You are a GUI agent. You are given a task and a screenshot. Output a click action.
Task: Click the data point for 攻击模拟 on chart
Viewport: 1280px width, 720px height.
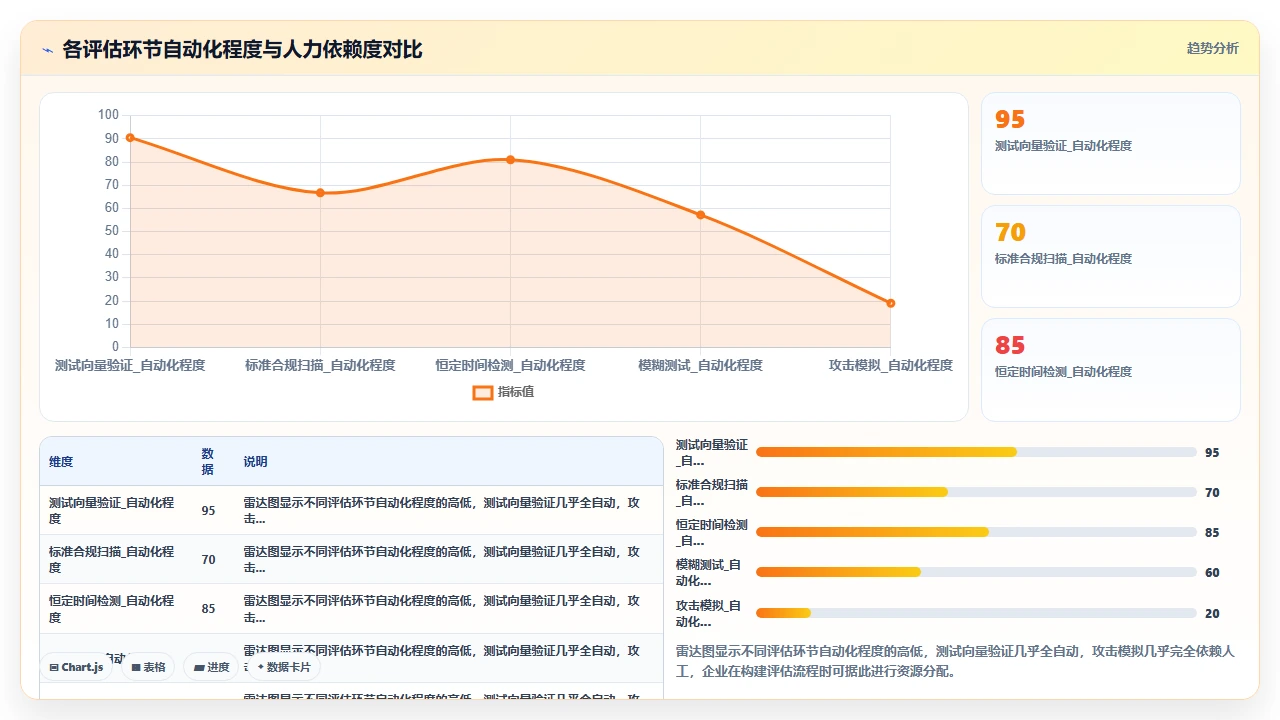coord(890,303)
